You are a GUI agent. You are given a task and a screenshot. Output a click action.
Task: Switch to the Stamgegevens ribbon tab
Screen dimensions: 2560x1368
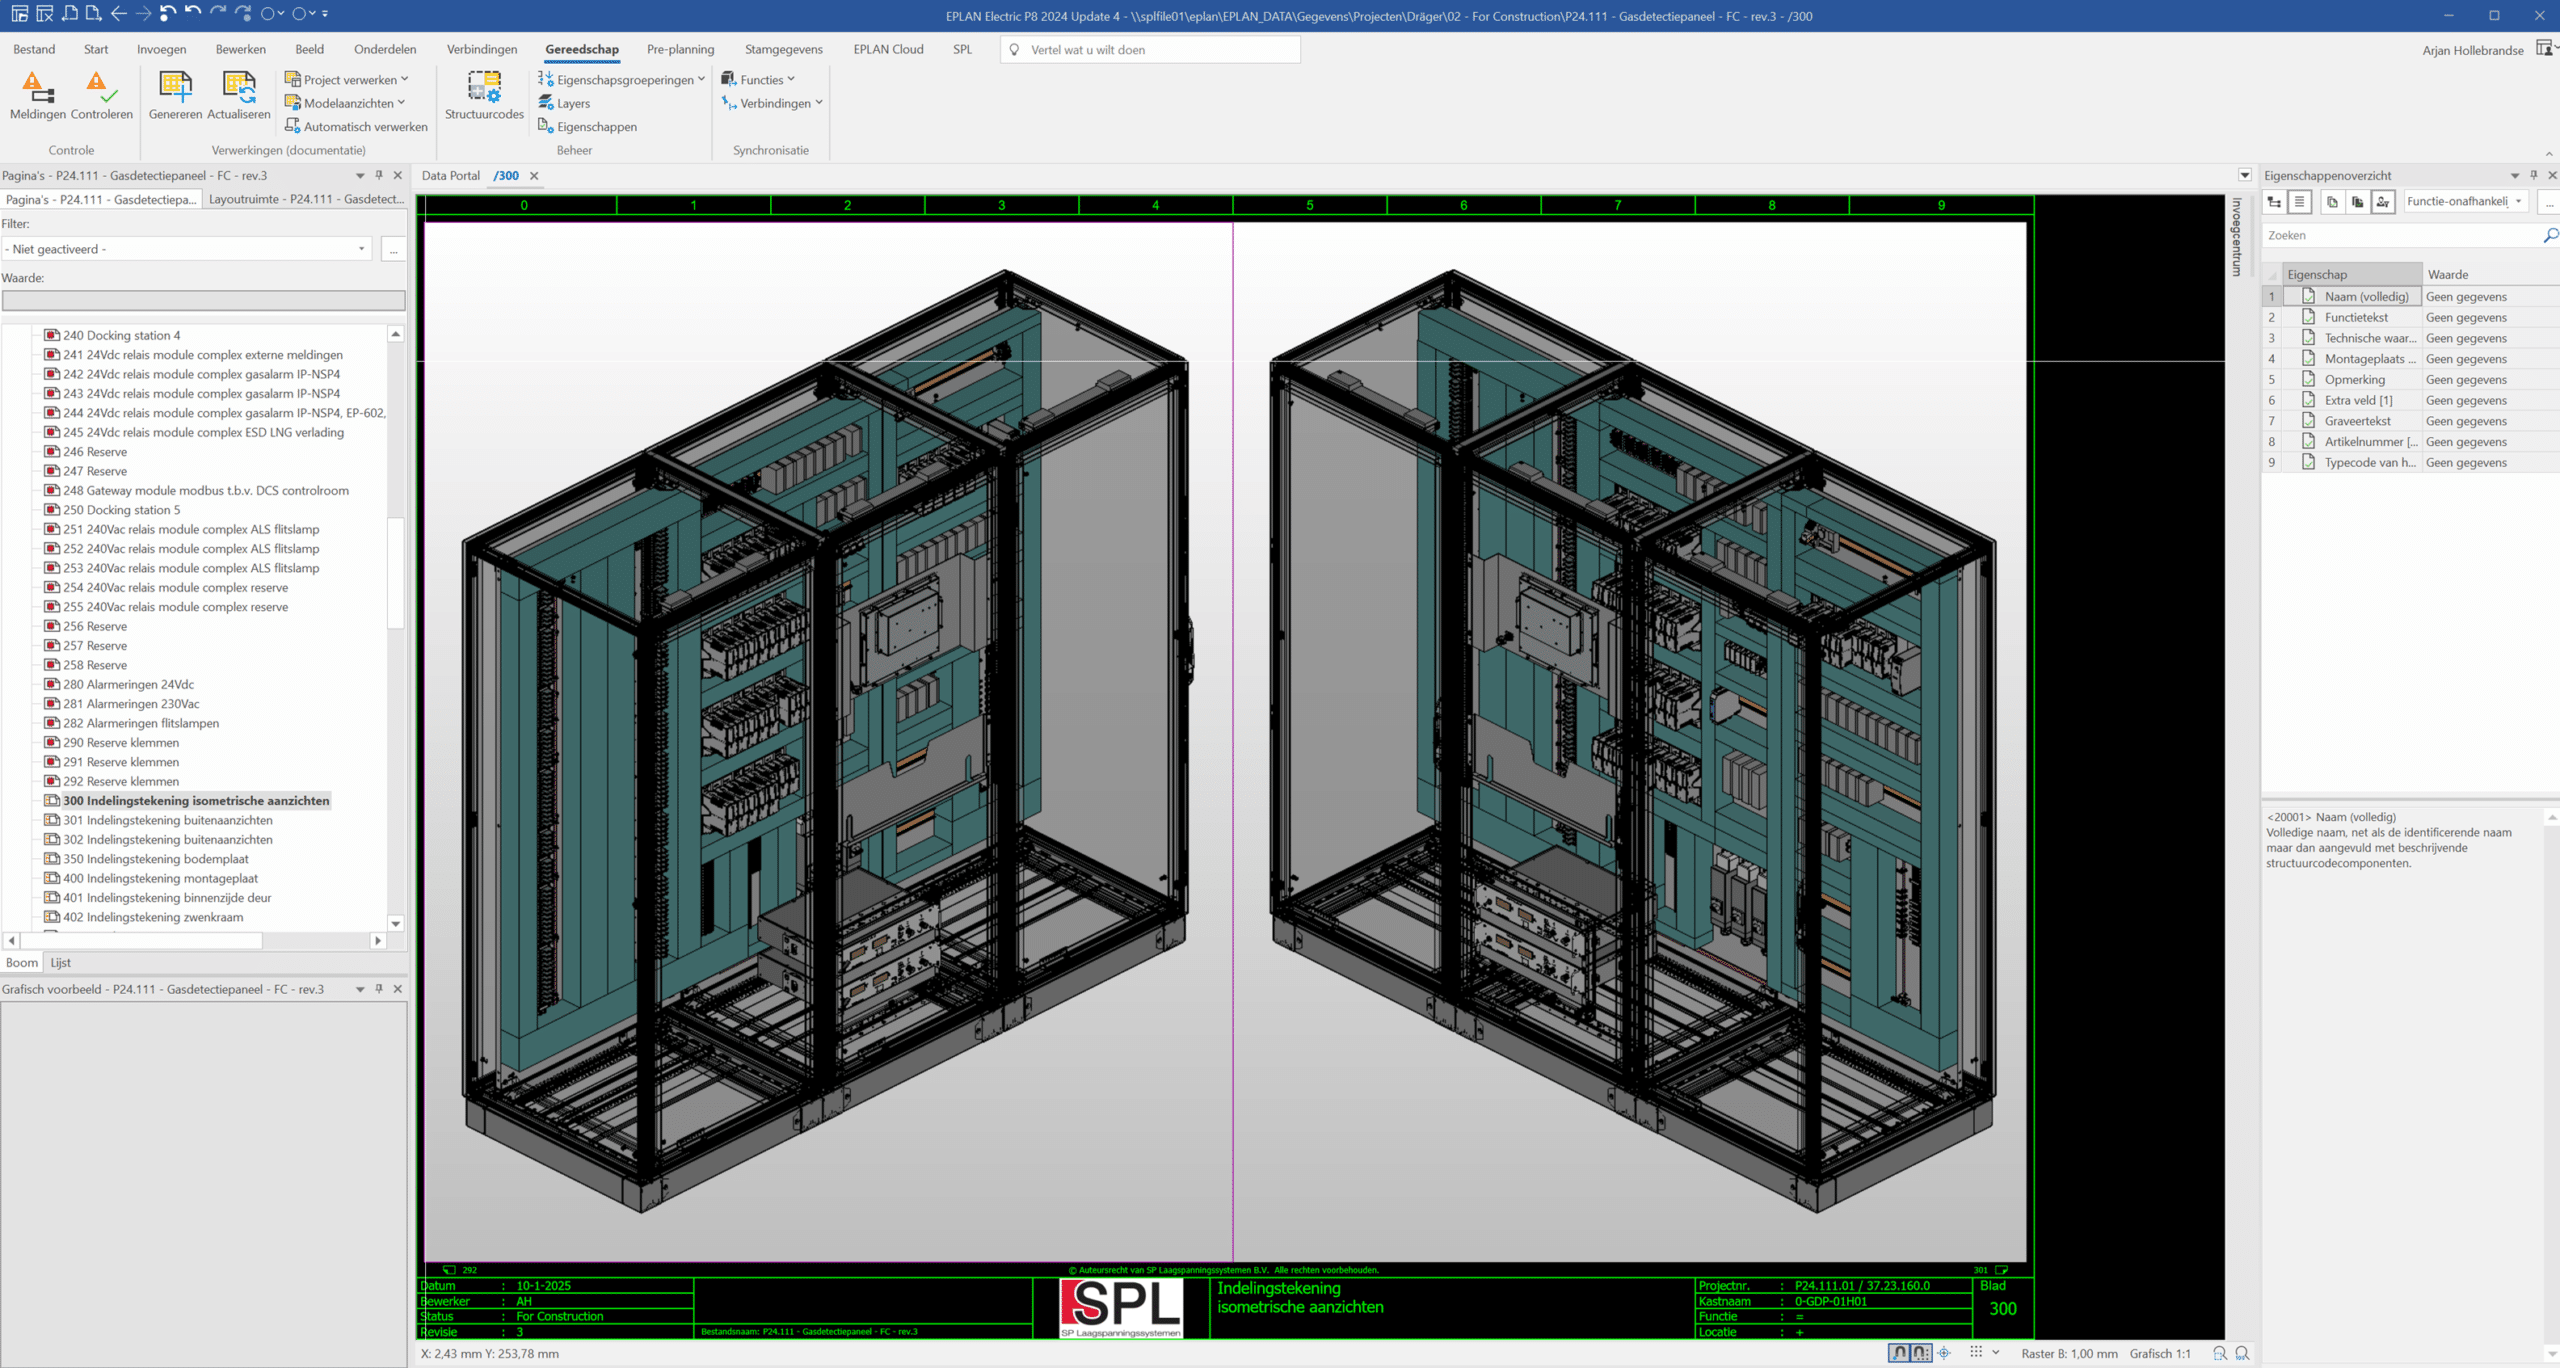pyautogui.click(x=783, y=49)
